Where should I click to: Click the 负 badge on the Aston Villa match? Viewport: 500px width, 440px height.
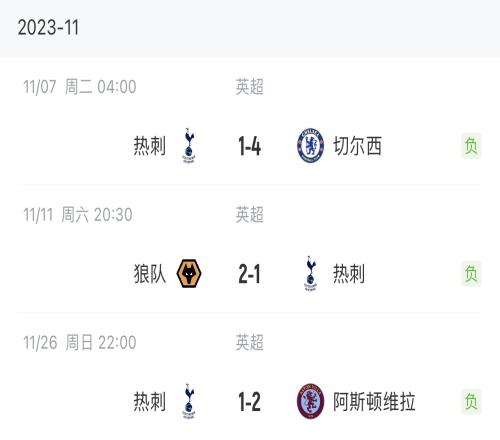tap(471, 401)
